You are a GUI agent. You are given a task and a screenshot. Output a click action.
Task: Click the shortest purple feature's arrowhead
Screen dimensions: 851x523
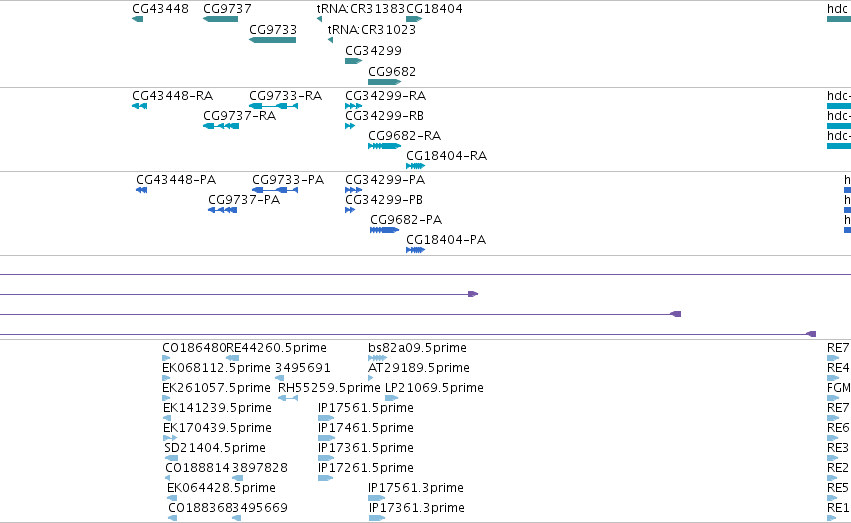[x=473, y=294]
